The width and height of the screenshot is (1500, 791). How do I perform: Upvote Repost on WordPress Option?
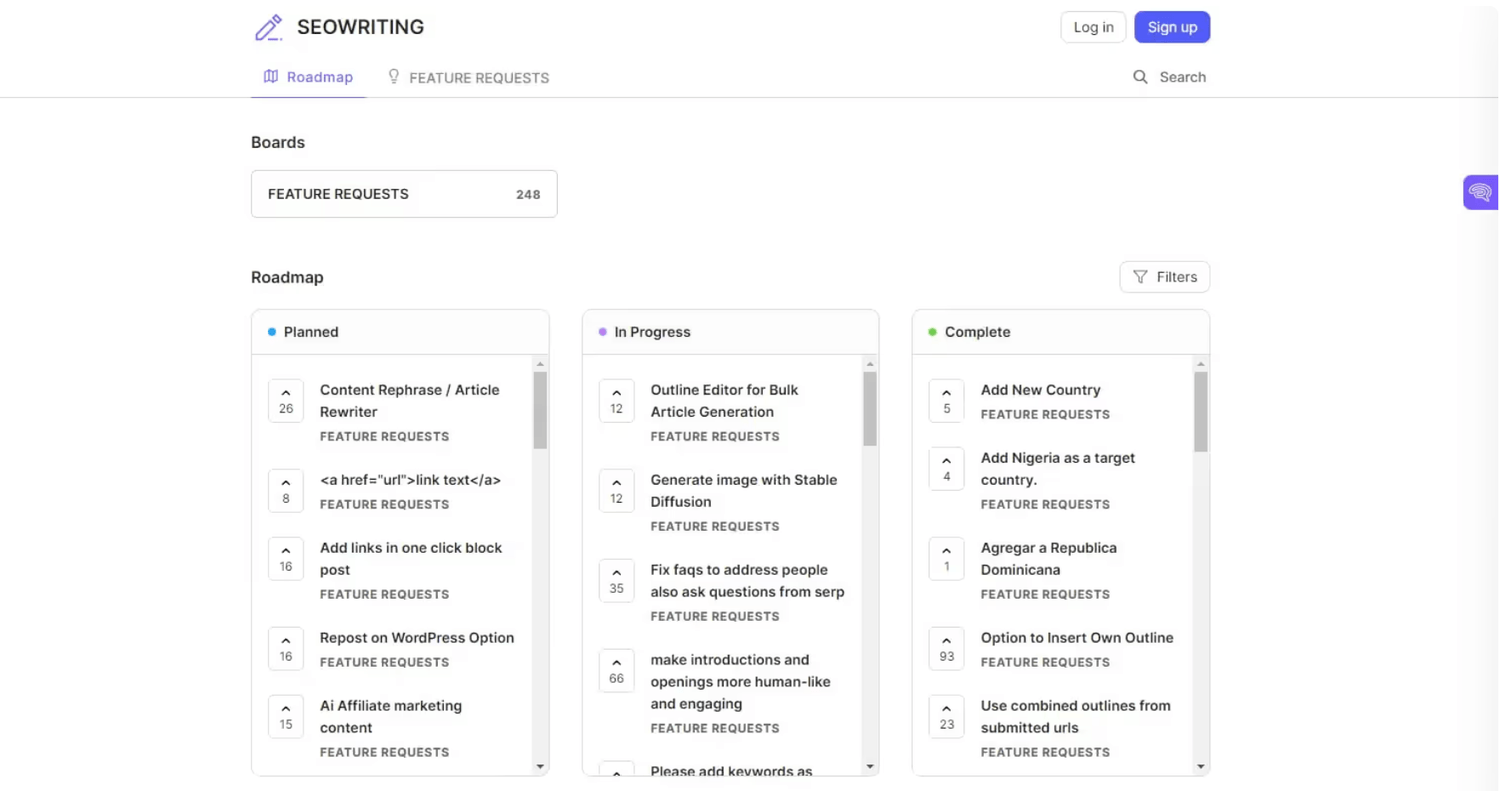pyautogui.click(x=286, y=648)
